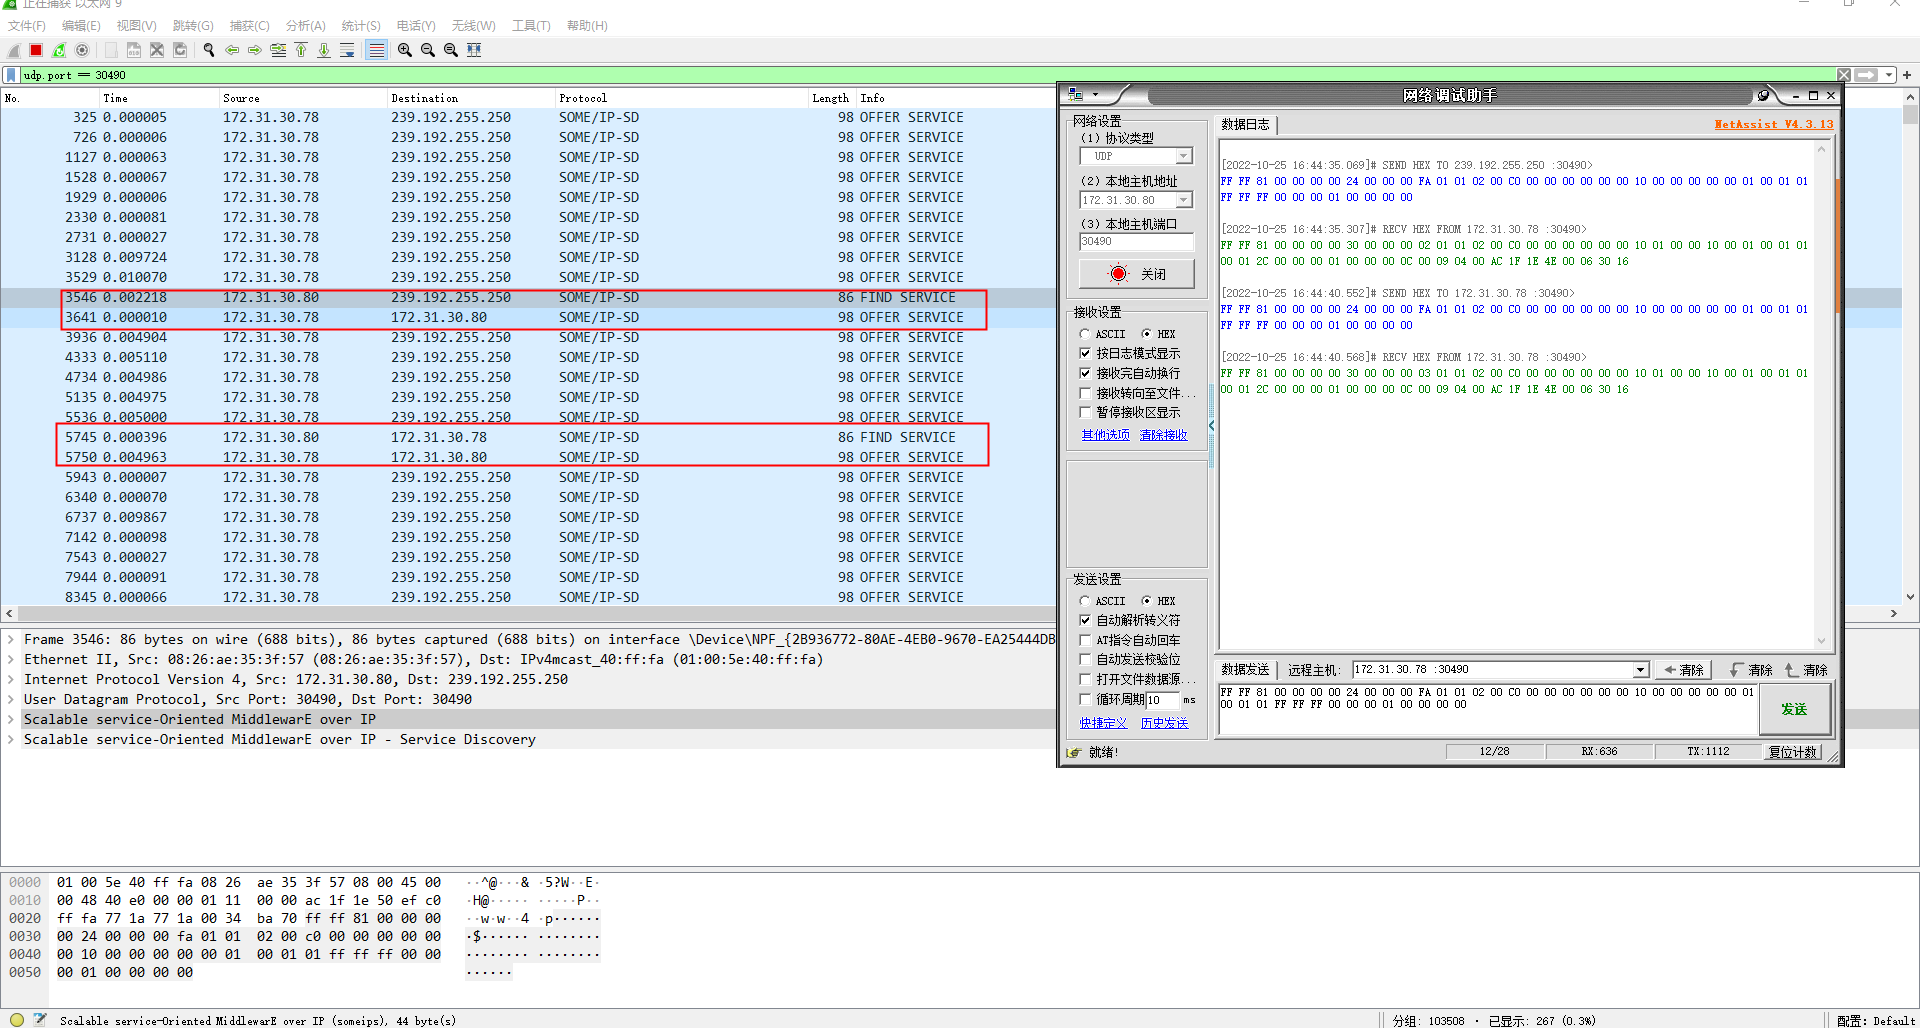This screenshot has height=1028, width=1920.
Task: Toggle packet list colorize rules icon
Action: [x=376, y=50]
